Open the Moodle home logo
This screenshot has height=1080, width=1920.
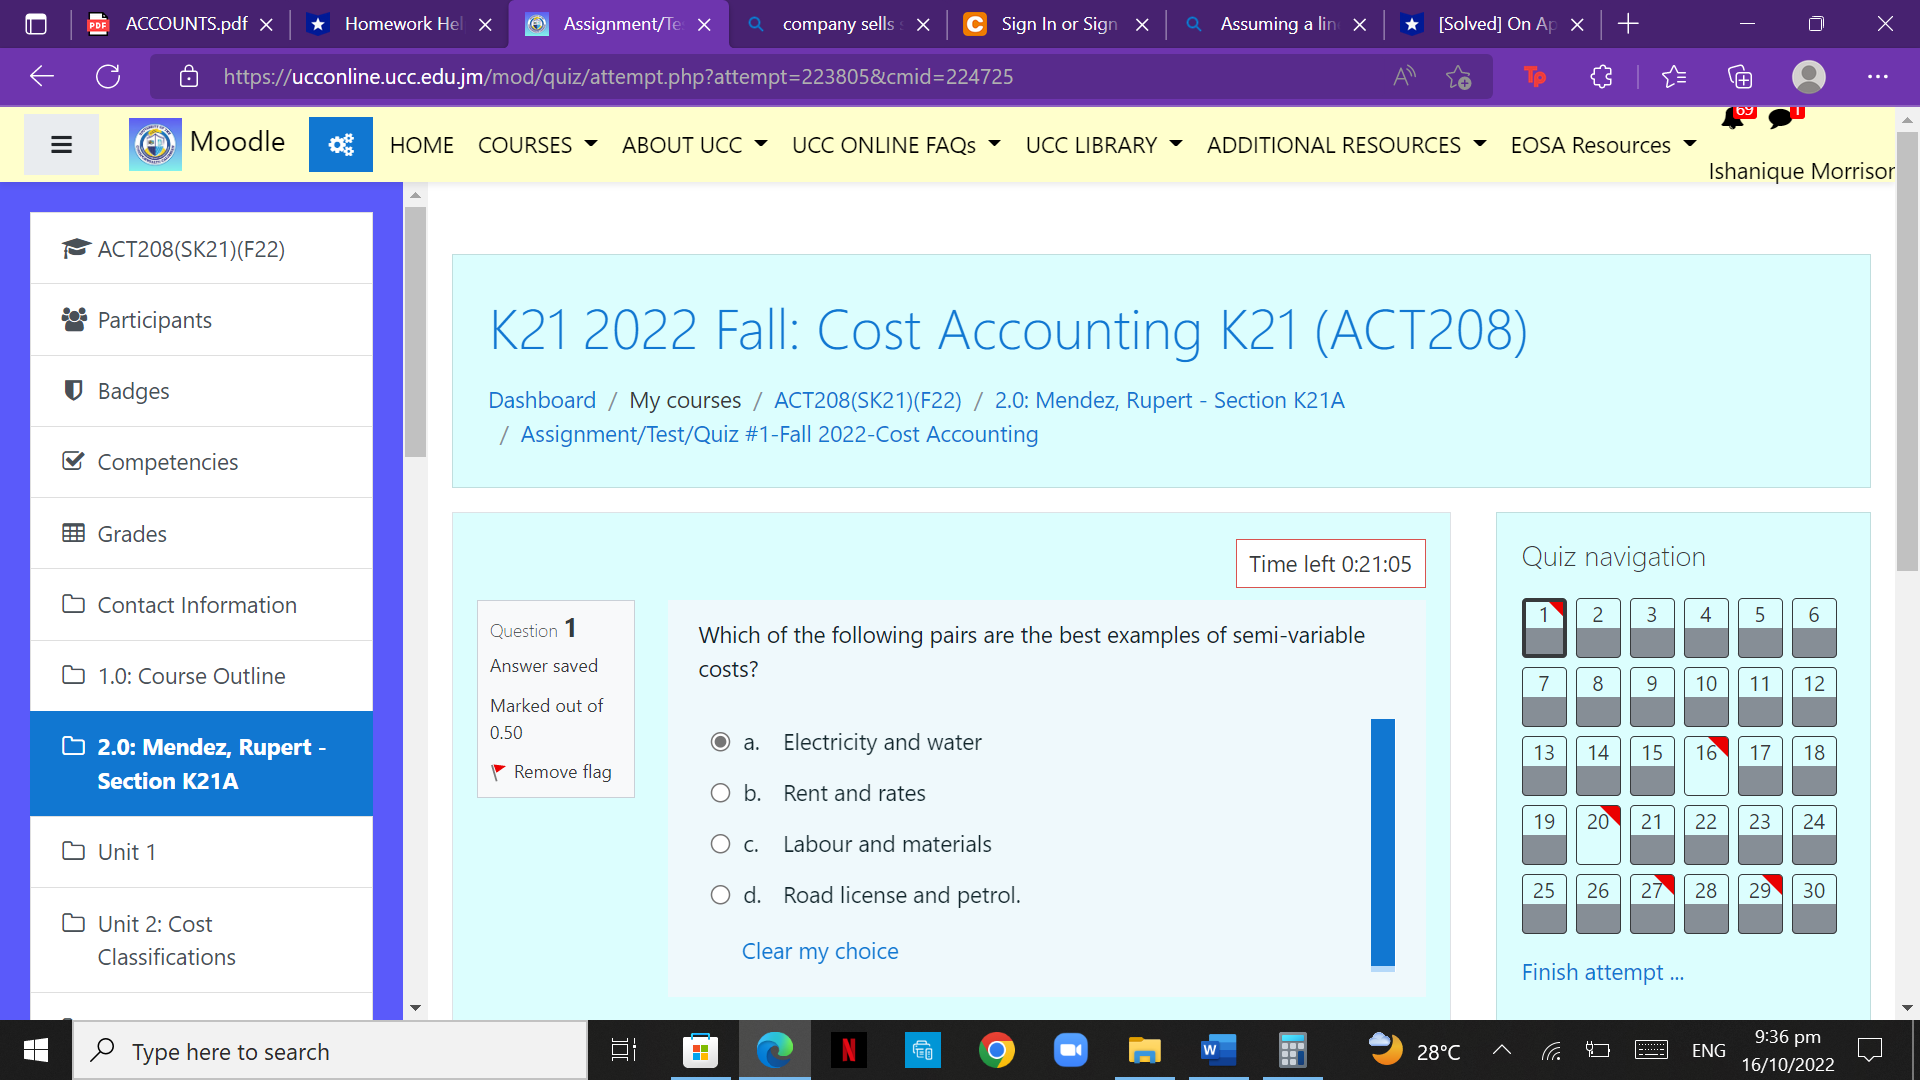pyautogui.click(x=154, y=143)
